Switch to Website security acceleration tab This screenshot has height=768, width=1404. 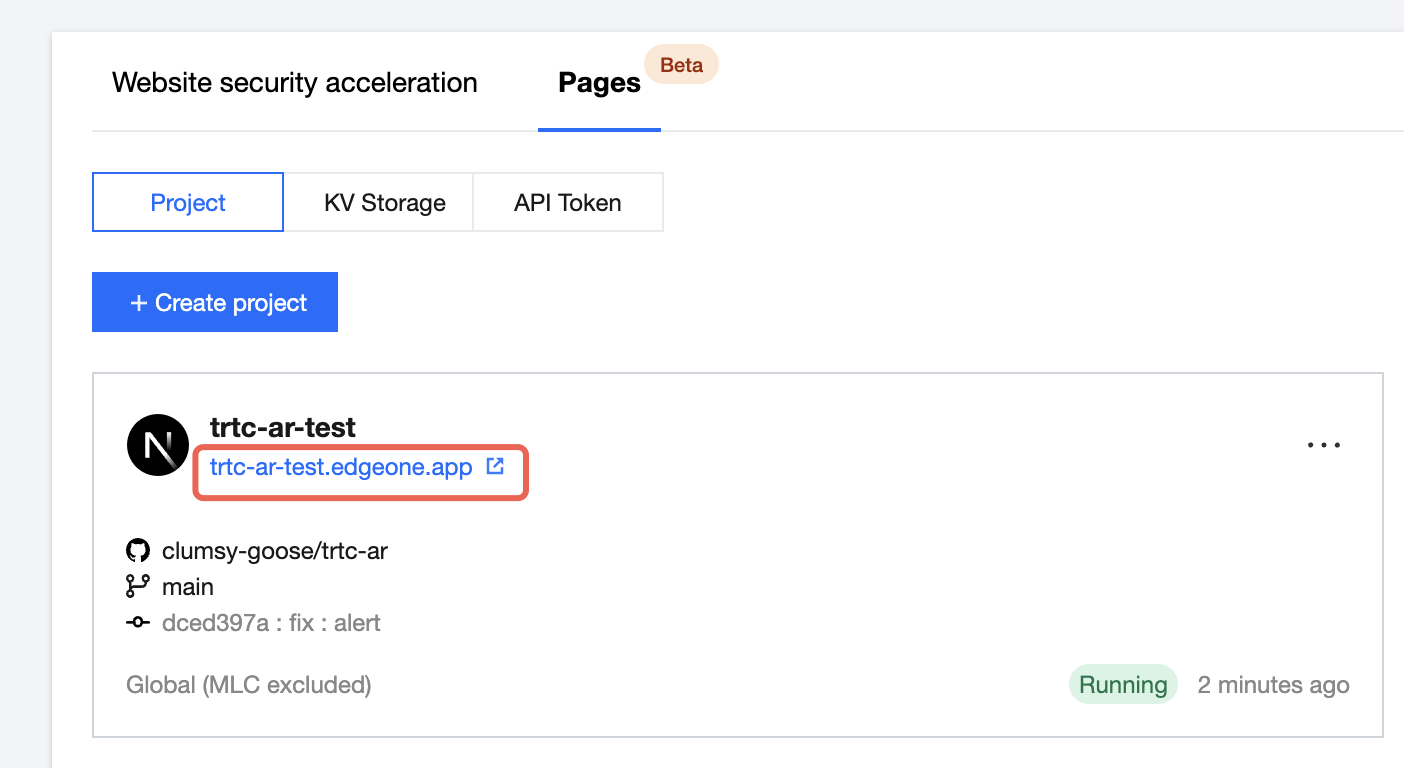click(295, 83)
